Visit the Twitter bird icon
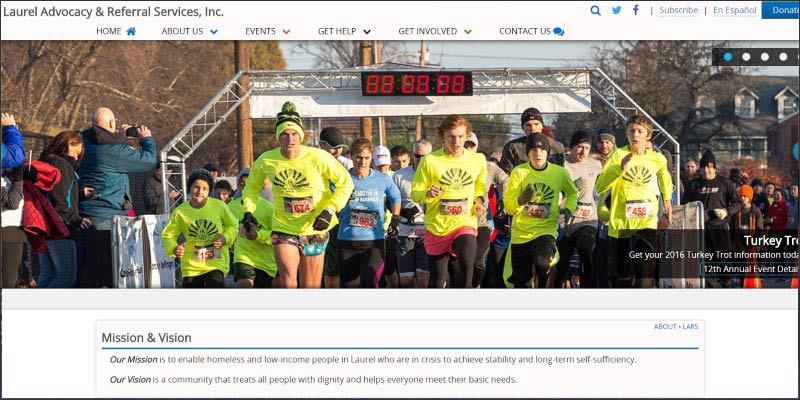The height and width of the screenshot is (400, 800). click(x=616, y=10)
